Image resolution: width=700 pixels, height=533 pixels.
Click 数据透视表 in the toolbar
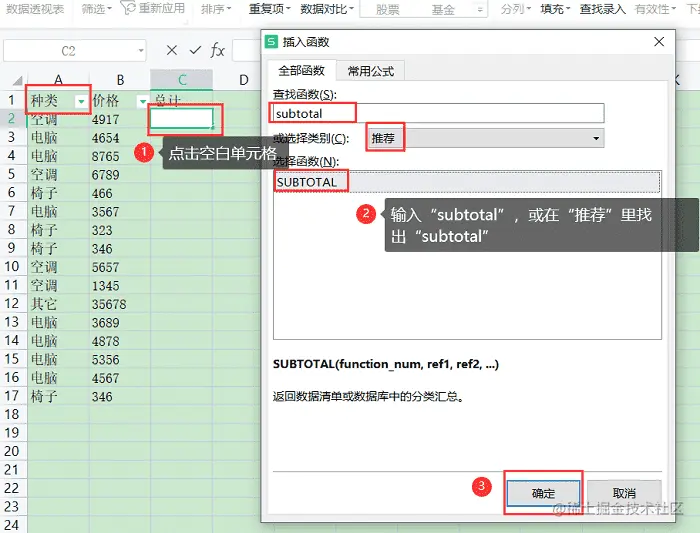[x=35, y=8]
